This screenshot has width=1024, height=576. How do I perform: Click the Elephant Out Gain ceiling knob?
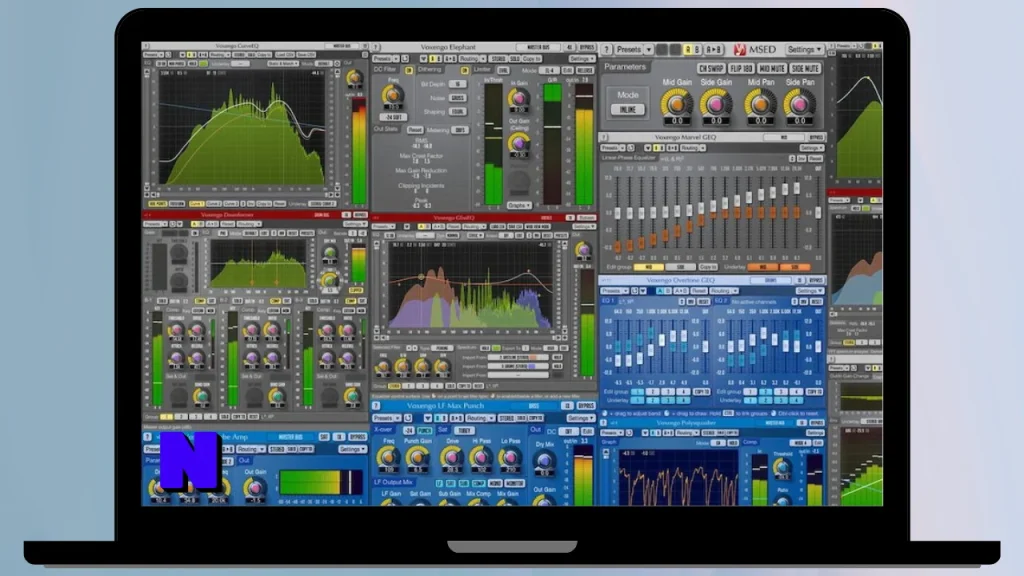click(519, 142)
